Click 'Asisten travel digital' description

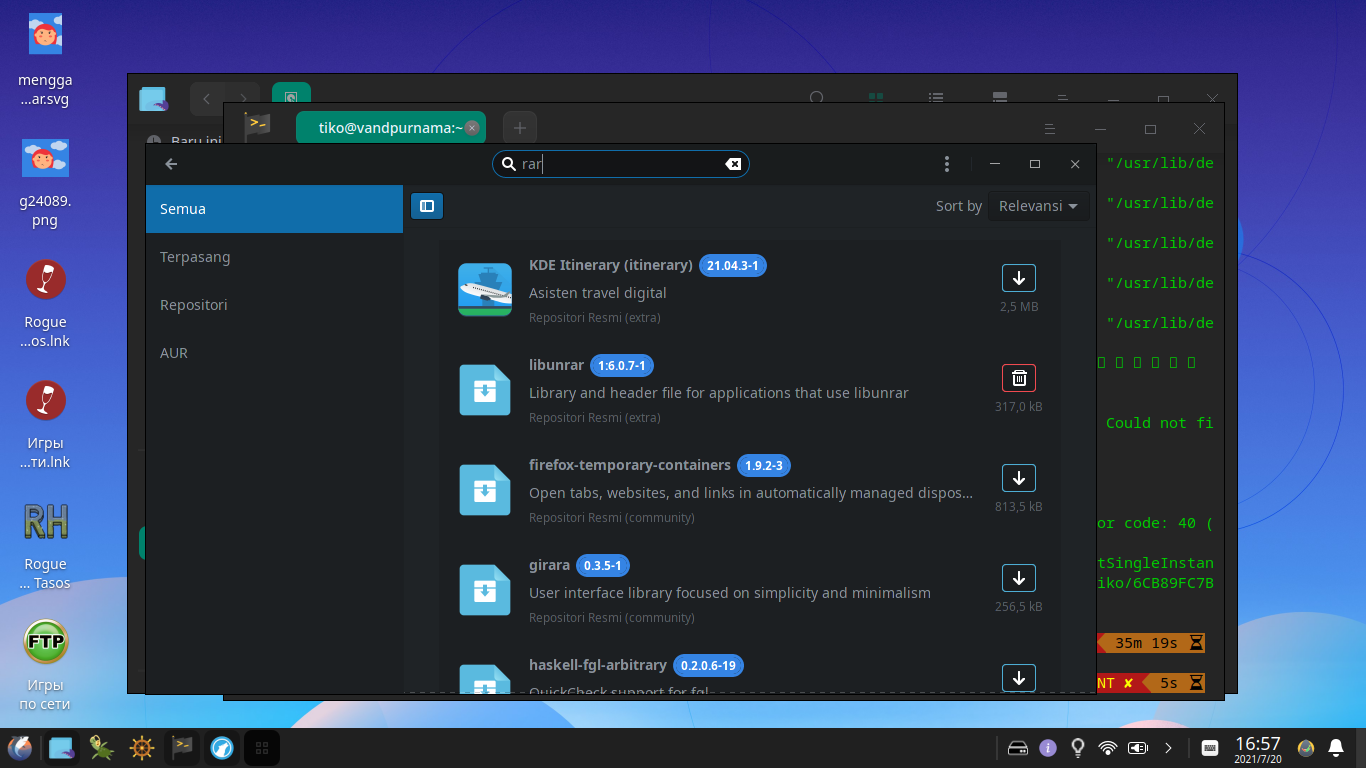(x=597, y=293)
